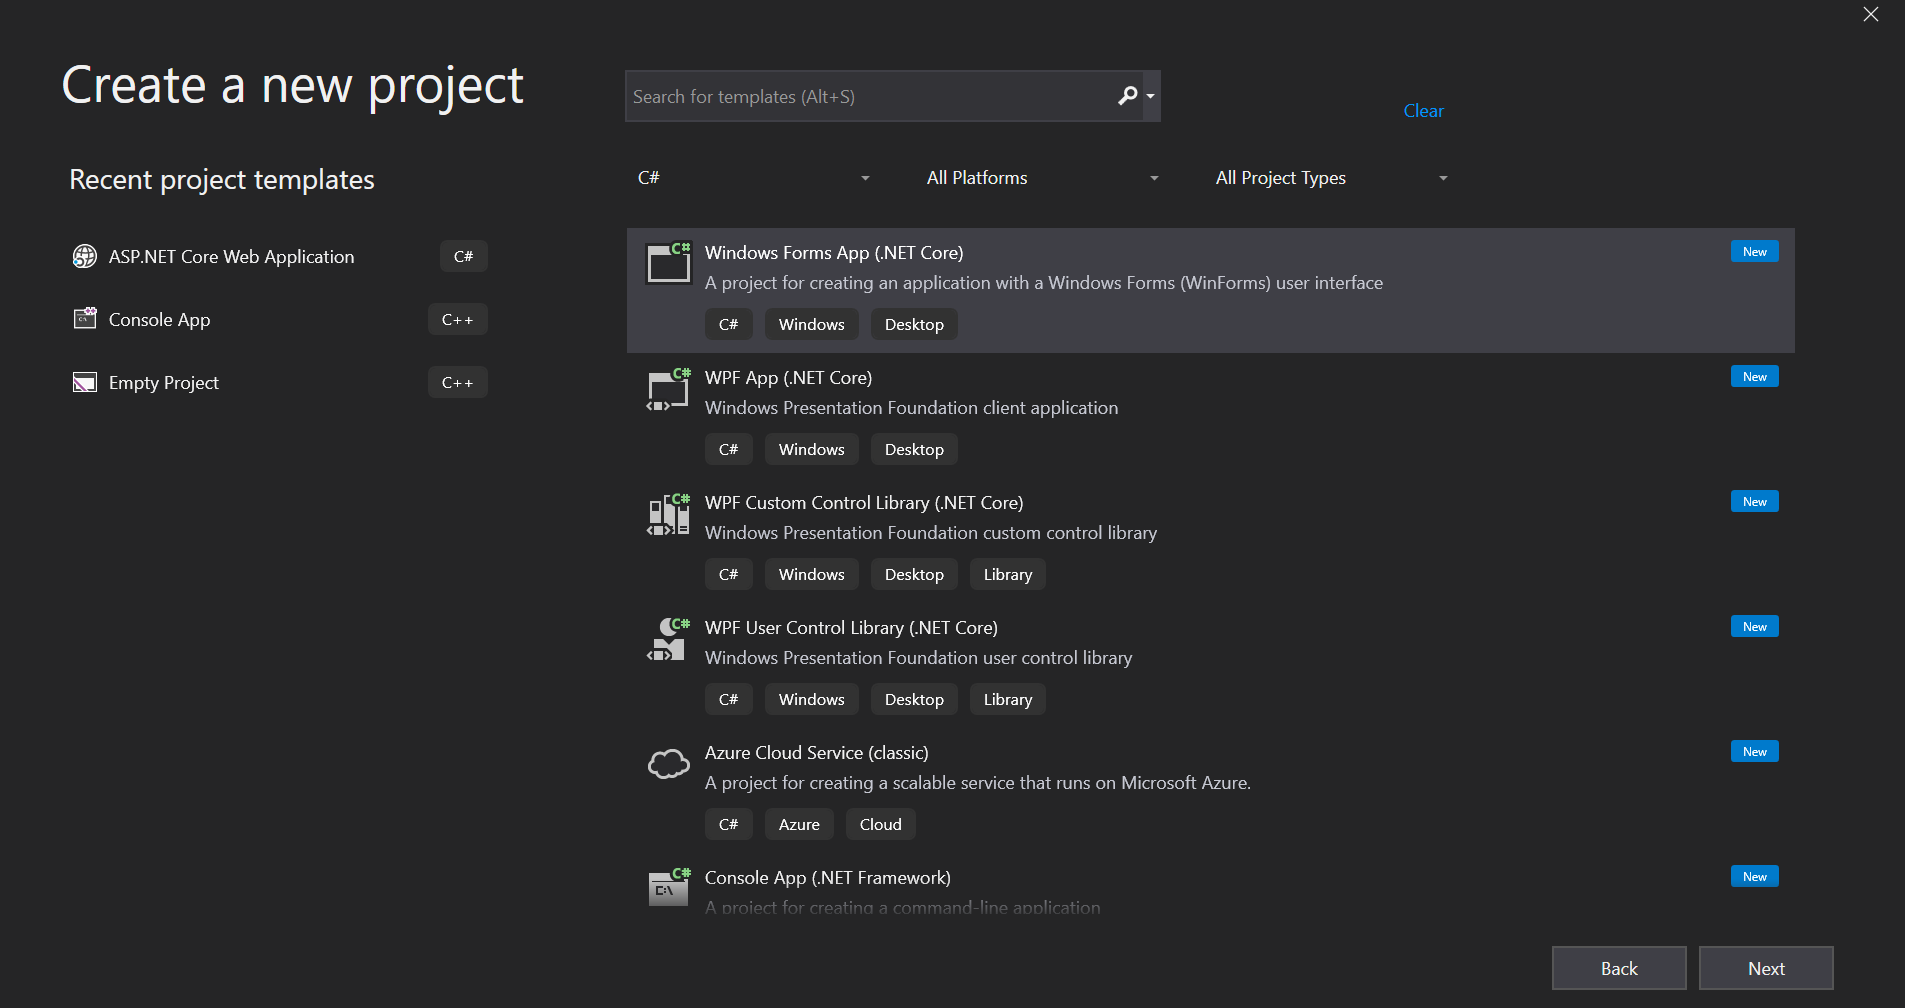Click the C++ tag beside recent Console App
1905x1008 pixels.
tap(458, 320)
